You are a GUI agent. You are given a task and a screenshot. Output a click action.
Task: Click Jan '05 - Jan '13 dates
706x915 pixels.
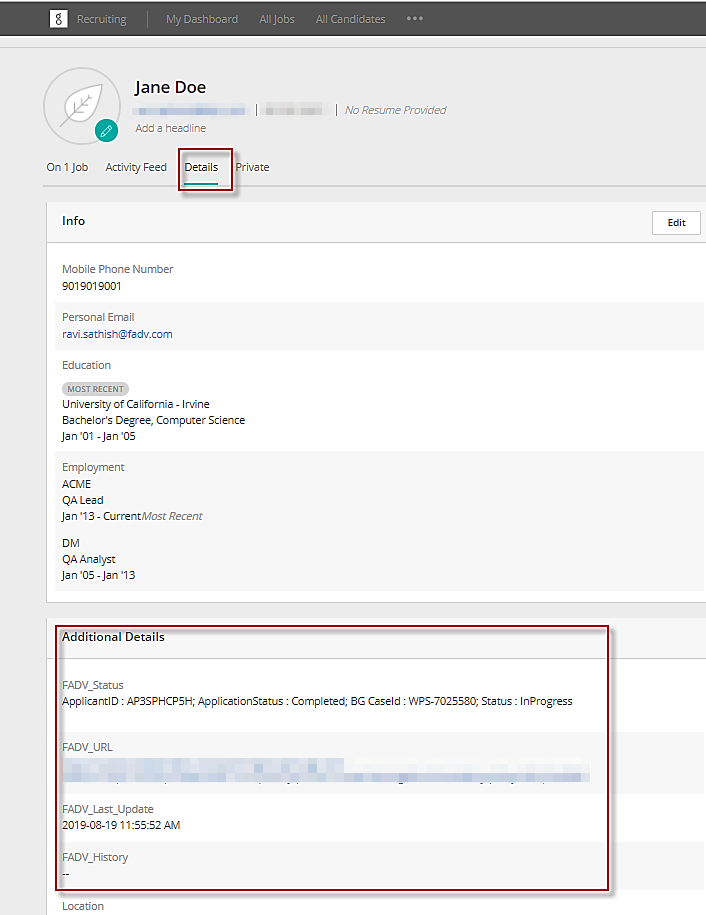point(99,575)
